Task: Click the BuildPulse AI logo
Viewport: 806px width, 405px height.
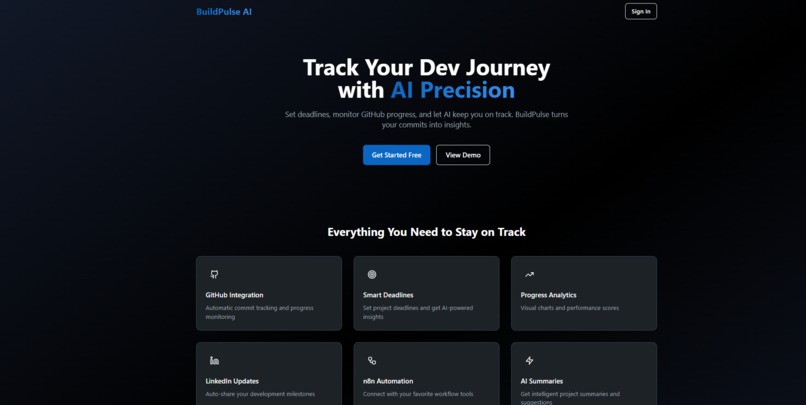Action: (224, 12)
